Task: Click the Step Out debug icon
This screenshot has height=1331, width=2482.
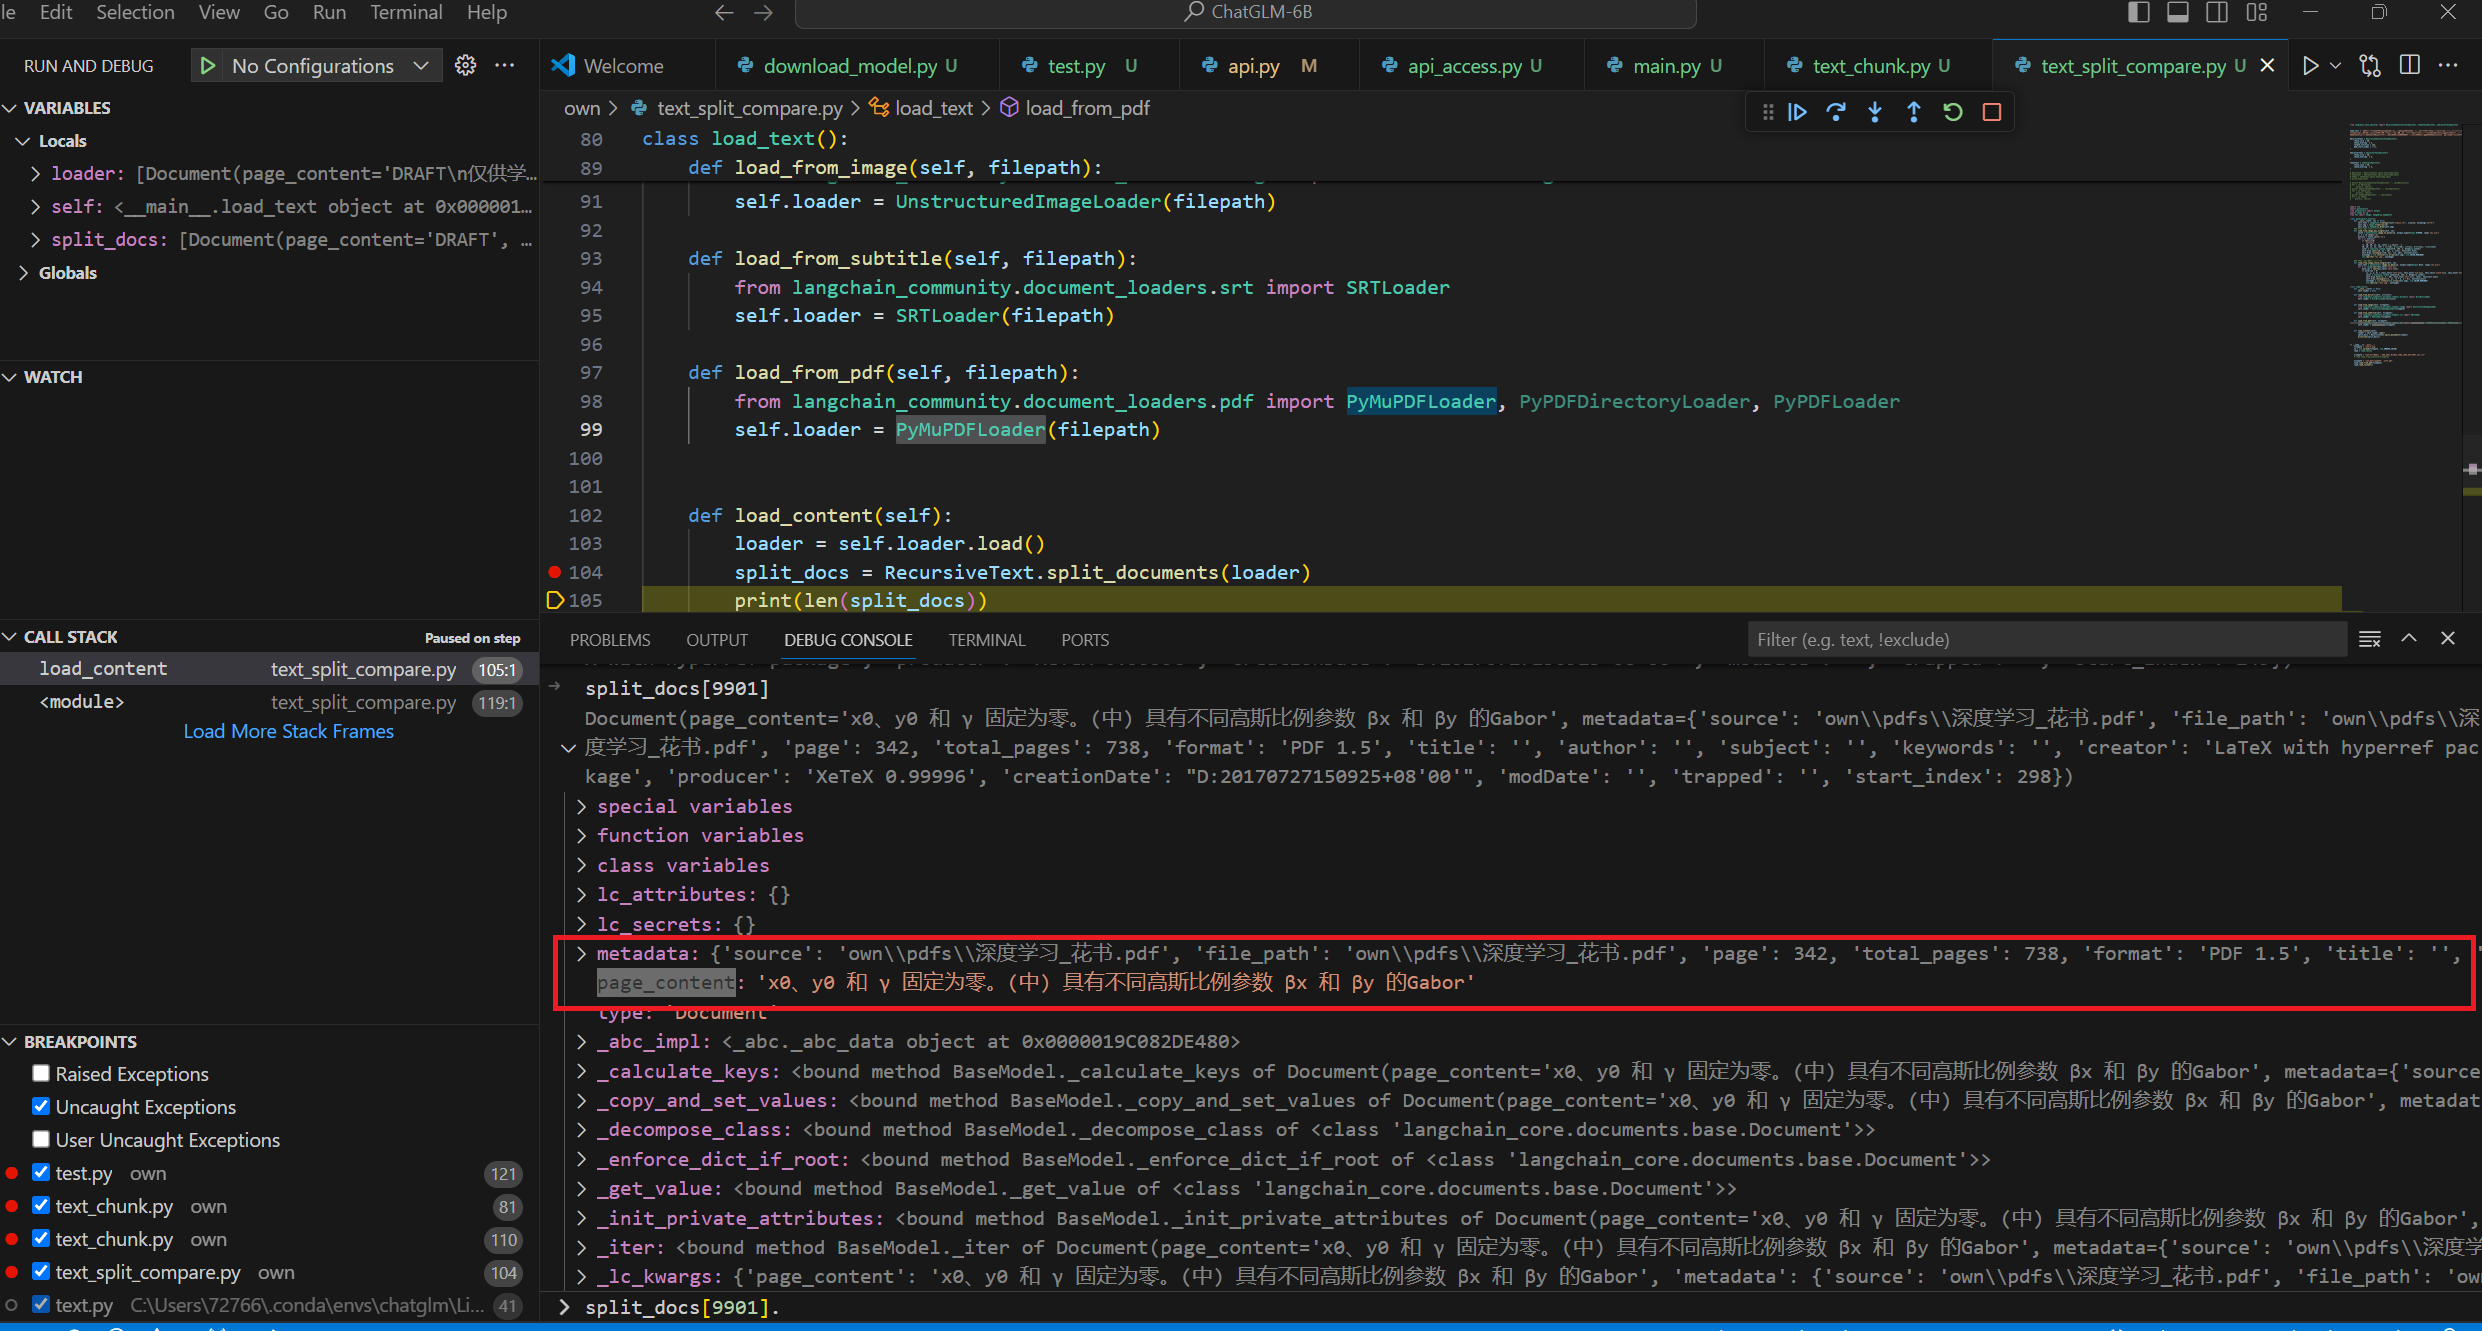Action: [1914, 112]
